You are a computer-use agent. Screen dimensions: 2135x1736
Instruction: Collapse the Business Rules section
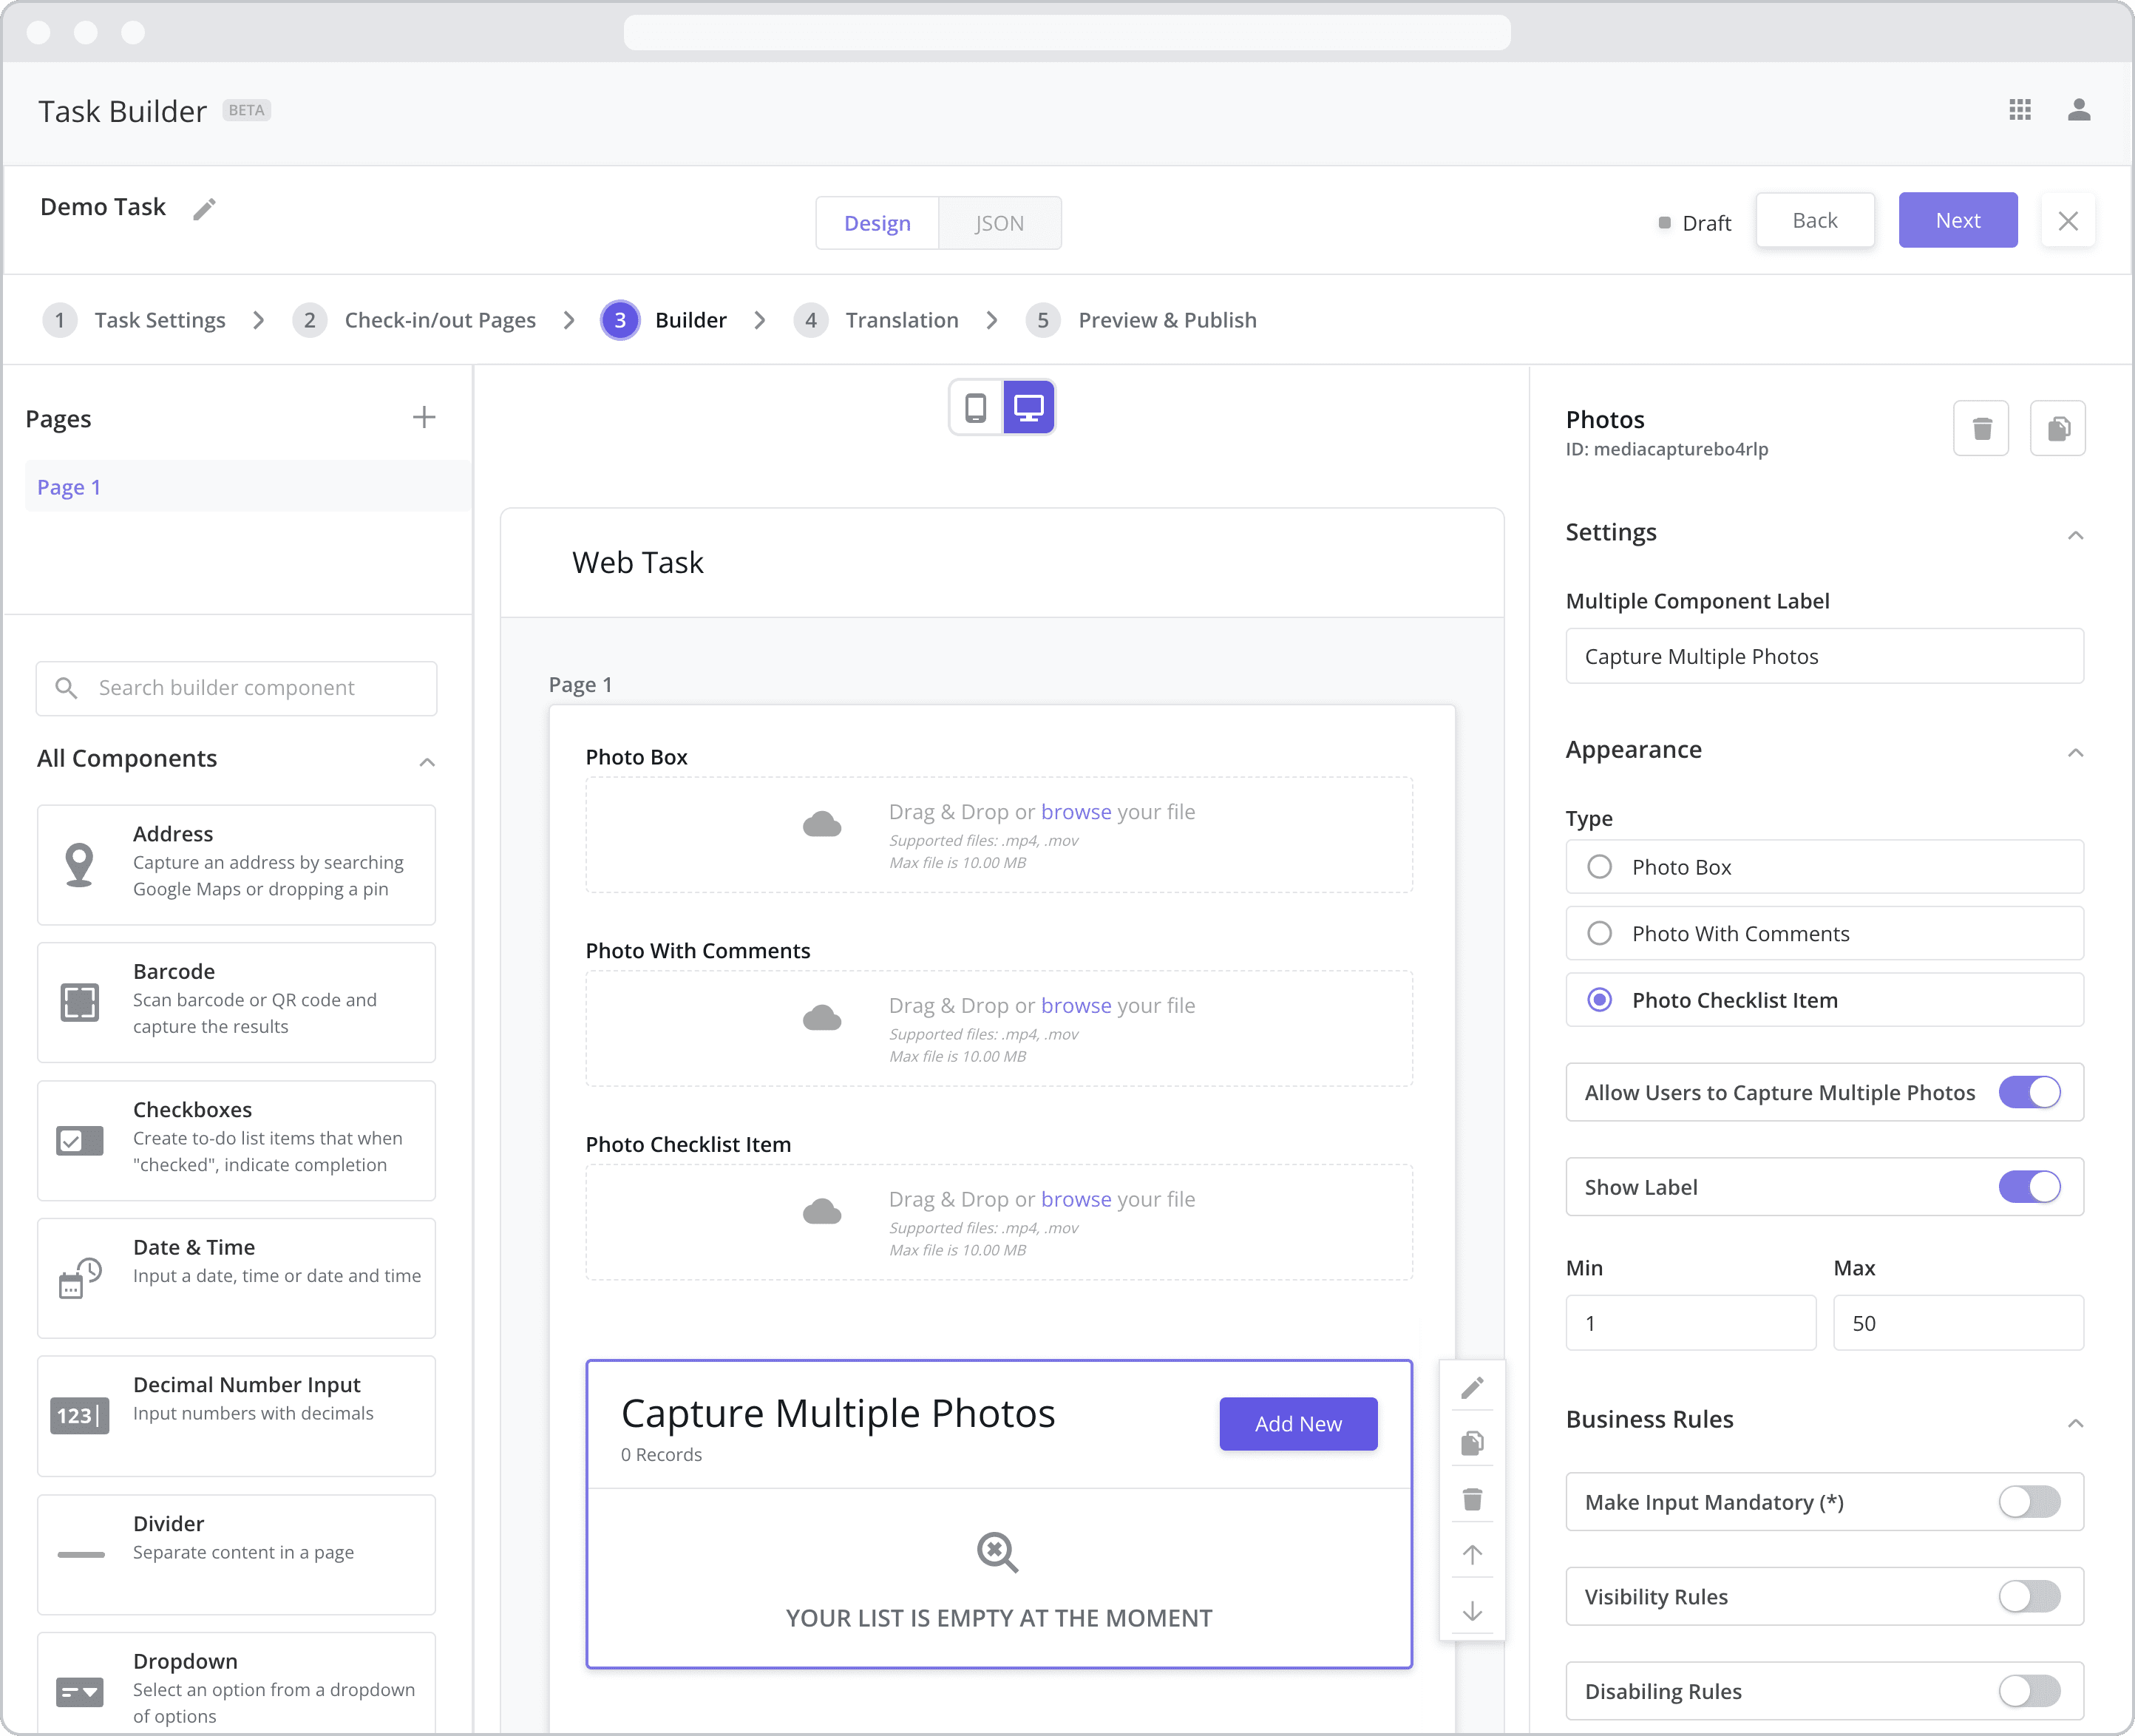[x=2076, y=1422]
